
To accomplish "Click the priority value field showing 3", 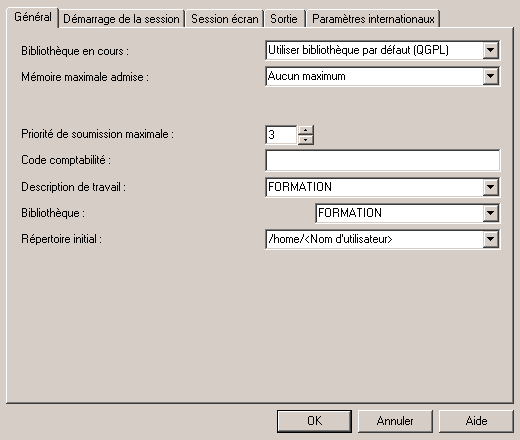I will (281, 135).
